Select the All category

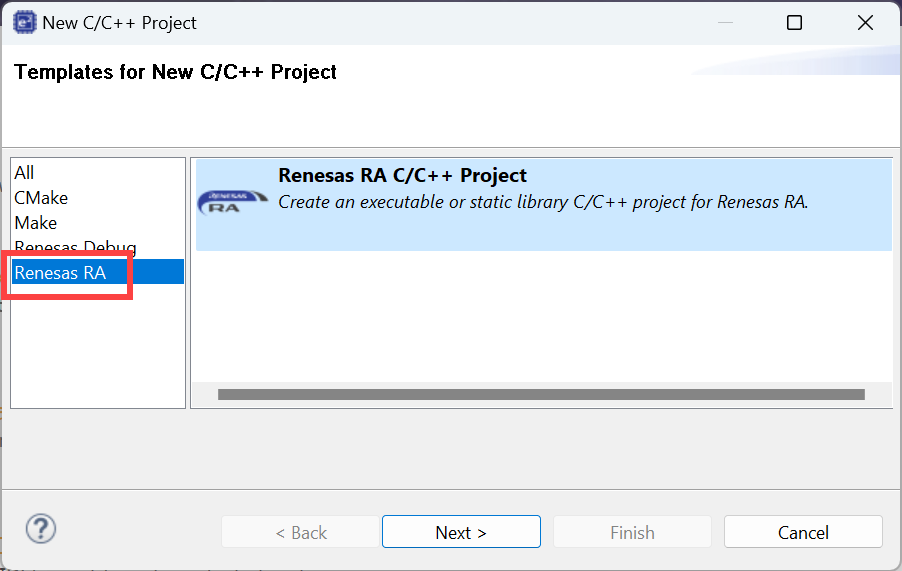[24, 173]
